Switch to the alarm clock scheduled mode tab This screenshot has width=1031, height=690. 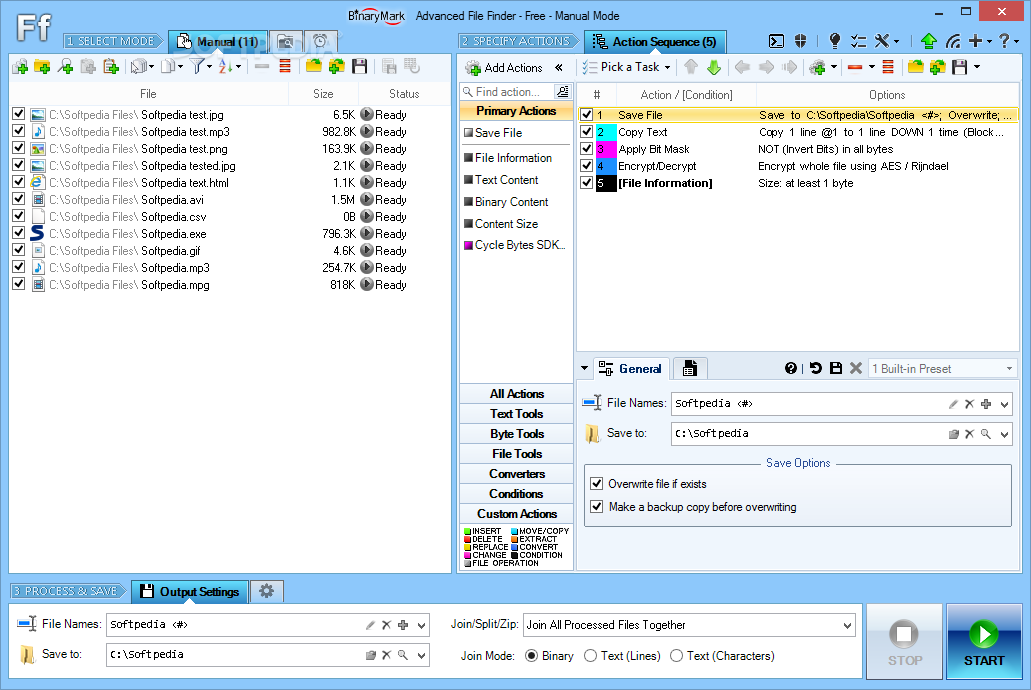pyautogui.click(x=320, y=41)
